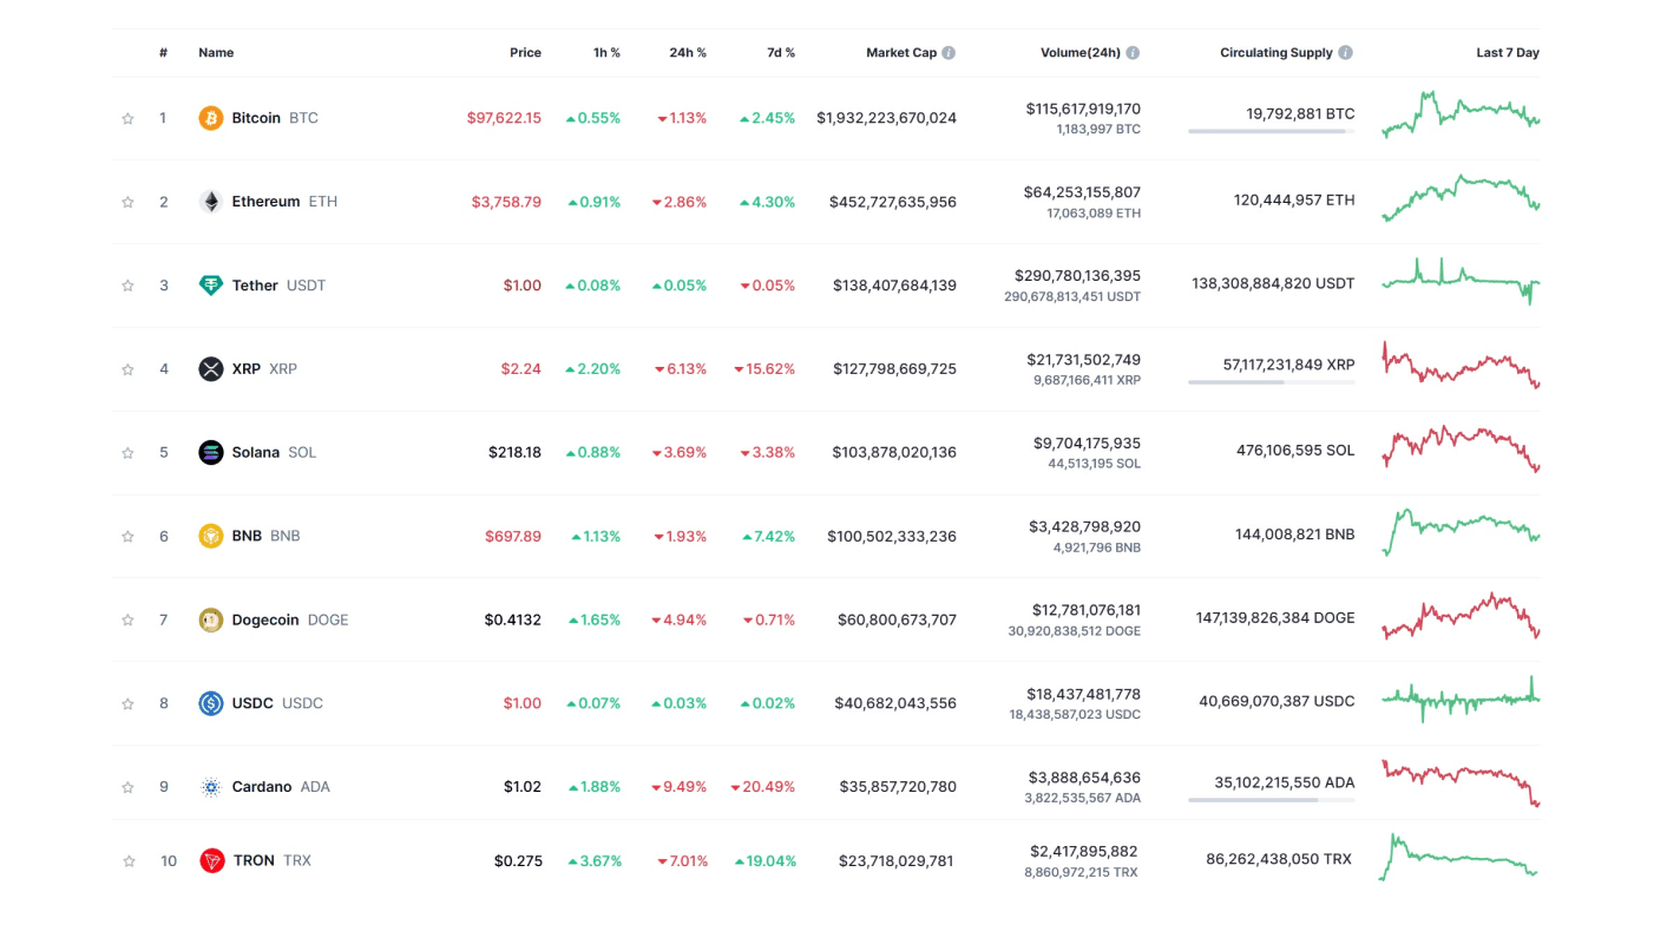Image resolution: width=1680 pixels, height=944 pixels.
Task: Click Solana price $218.18
Action: pos(515,452)
